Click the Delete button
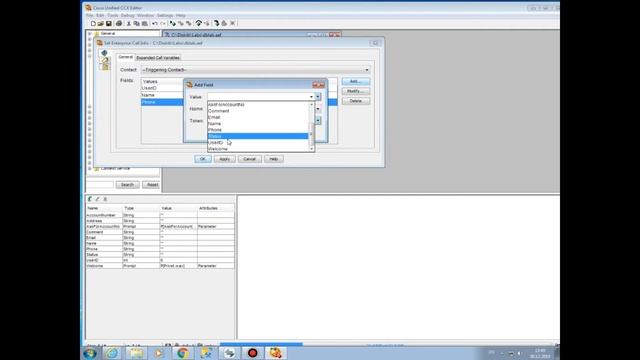Viewport: 640px width, 360px height. [356, 101]
